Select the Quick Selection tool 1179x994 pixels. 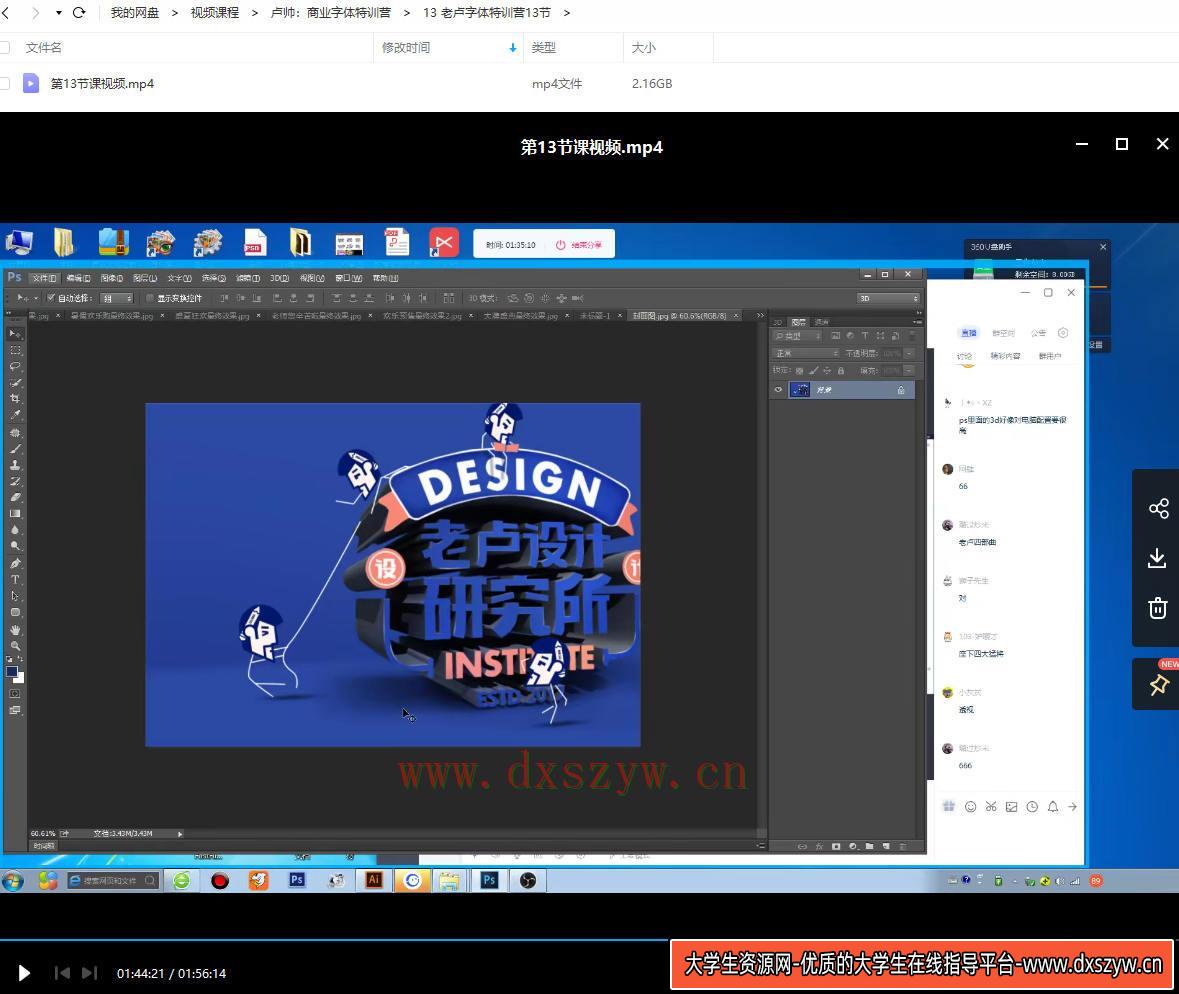pos(15,383)
